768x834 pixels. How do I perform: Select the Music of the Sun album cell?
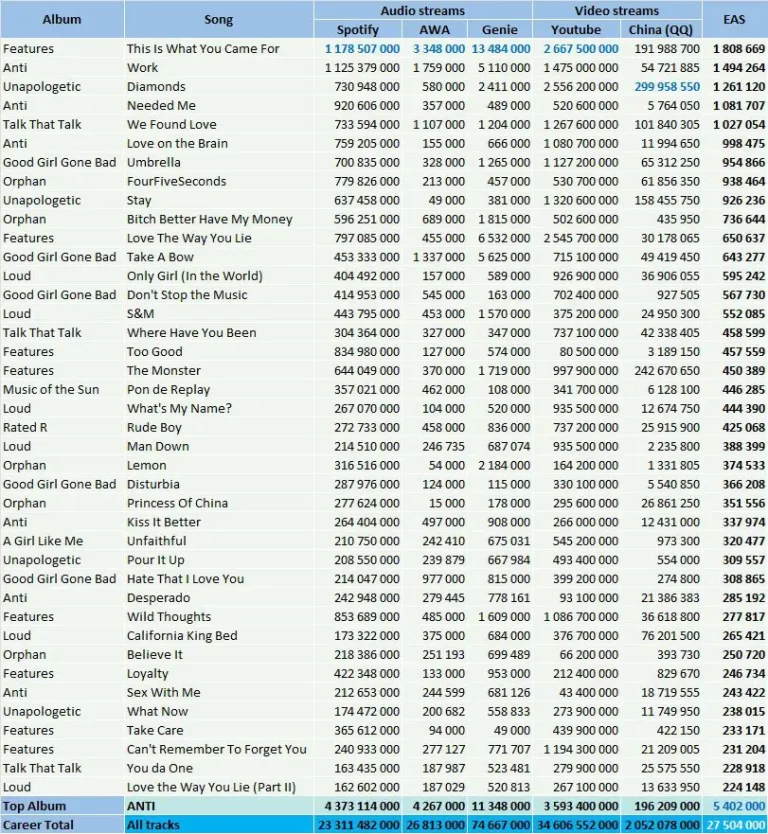click(x=51, y=389)
